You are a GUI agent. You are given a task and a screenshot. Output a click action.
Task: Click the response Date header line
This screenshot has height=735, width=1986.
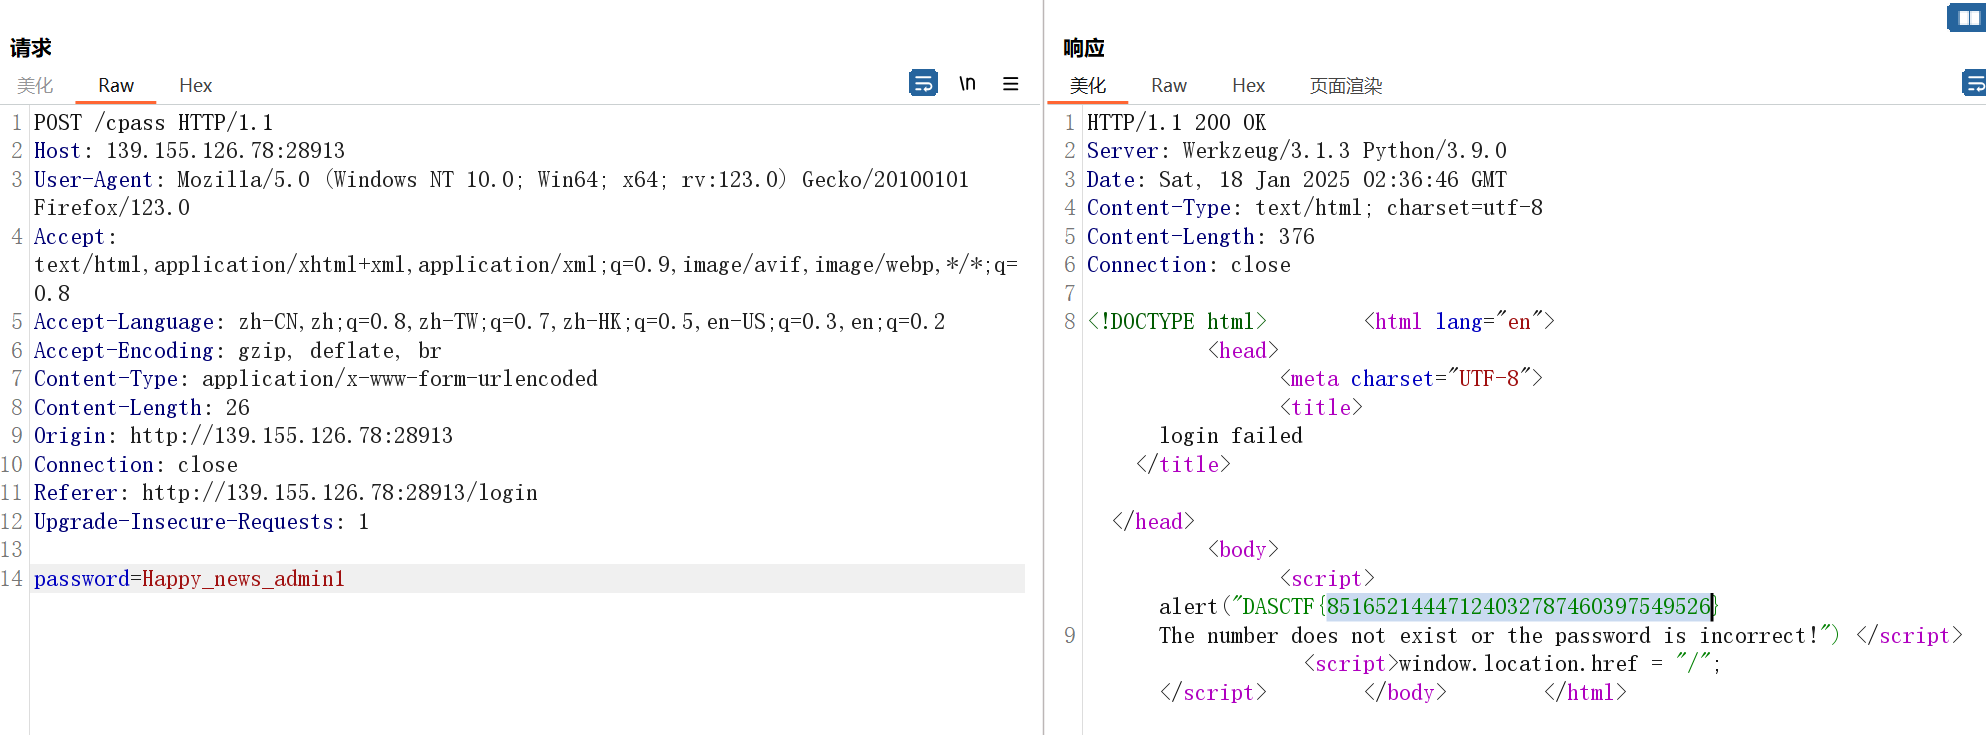click(1297, 180)
